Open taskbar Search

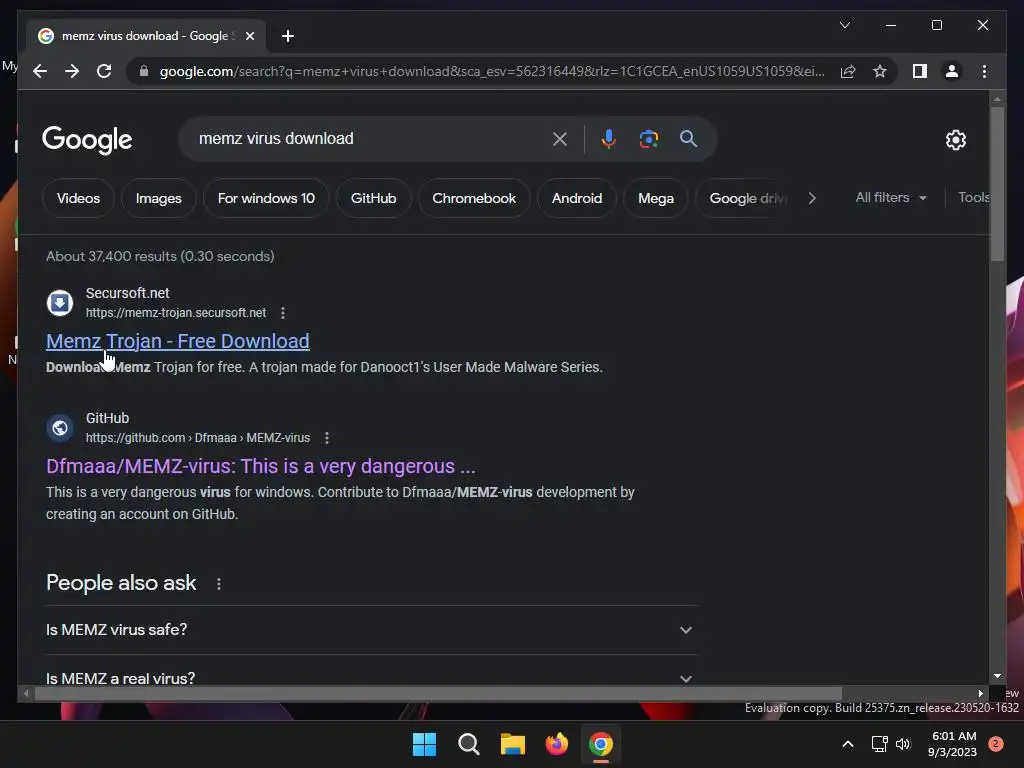coord(468,744)
